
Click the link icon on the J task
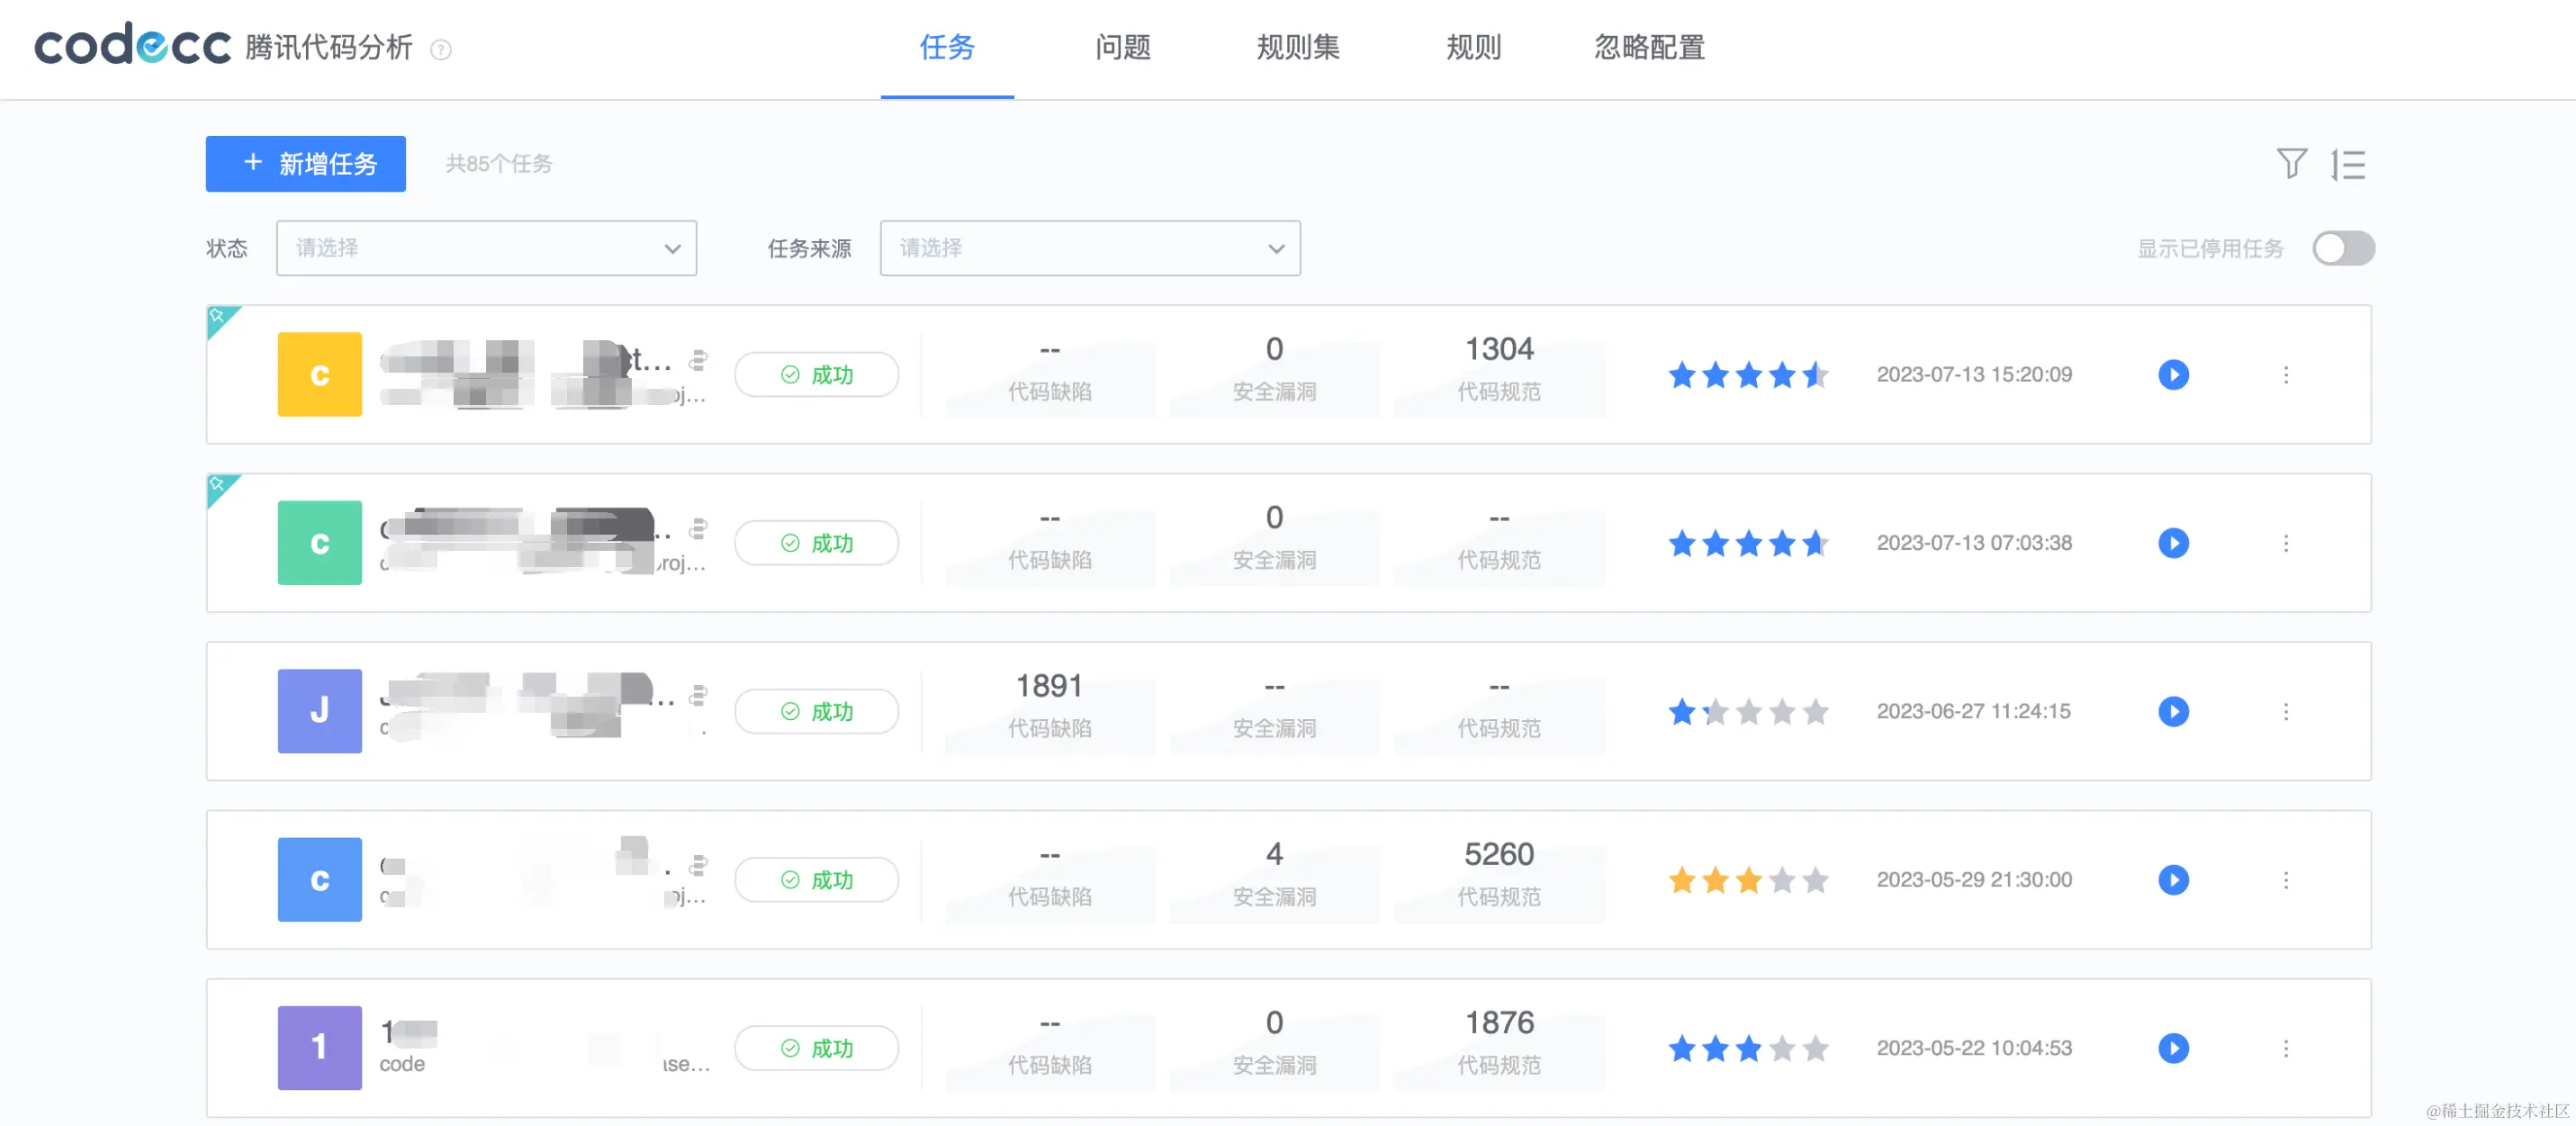tap(698, 694)
